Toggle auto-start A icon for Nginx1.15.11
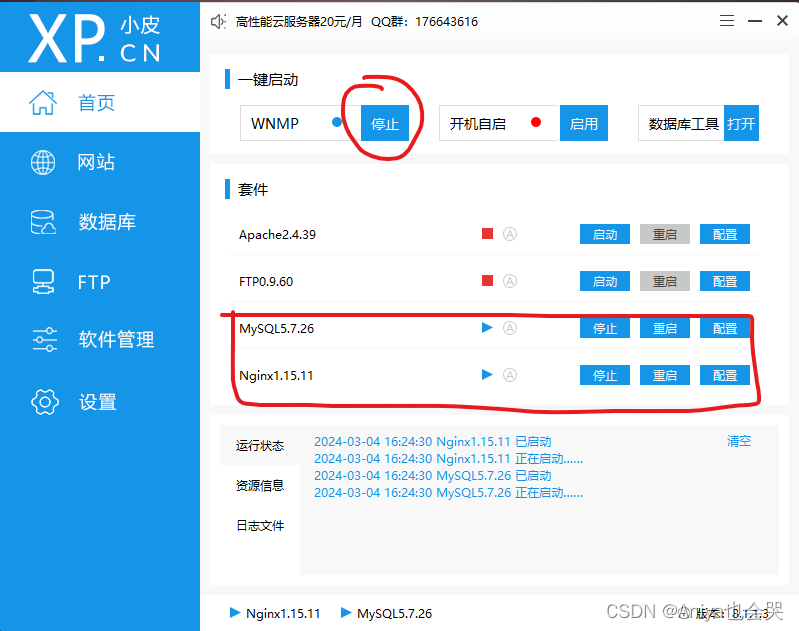The height and width of the screenshot is (631, 799). click(x=510, y=375)
